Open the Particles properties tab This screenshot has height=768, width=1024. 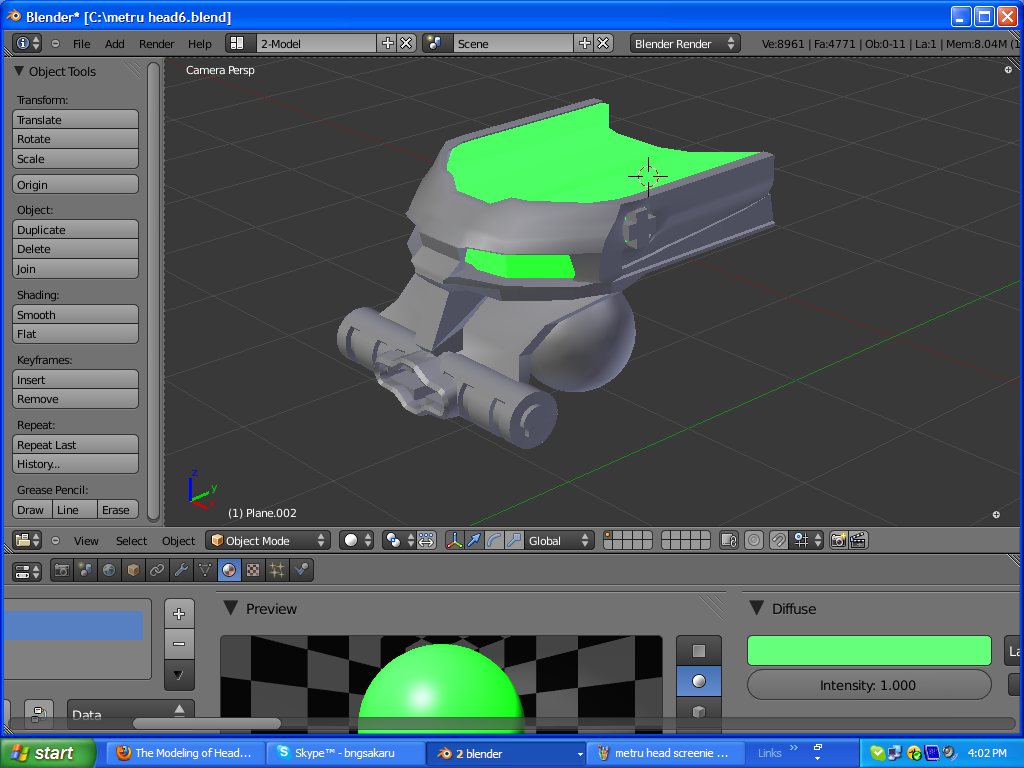click(x=276, y=570)
